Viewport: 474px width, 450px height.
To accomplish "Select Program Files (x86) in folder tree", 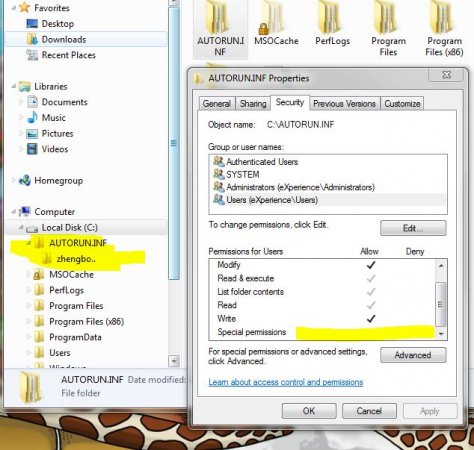I will point(86,321).
